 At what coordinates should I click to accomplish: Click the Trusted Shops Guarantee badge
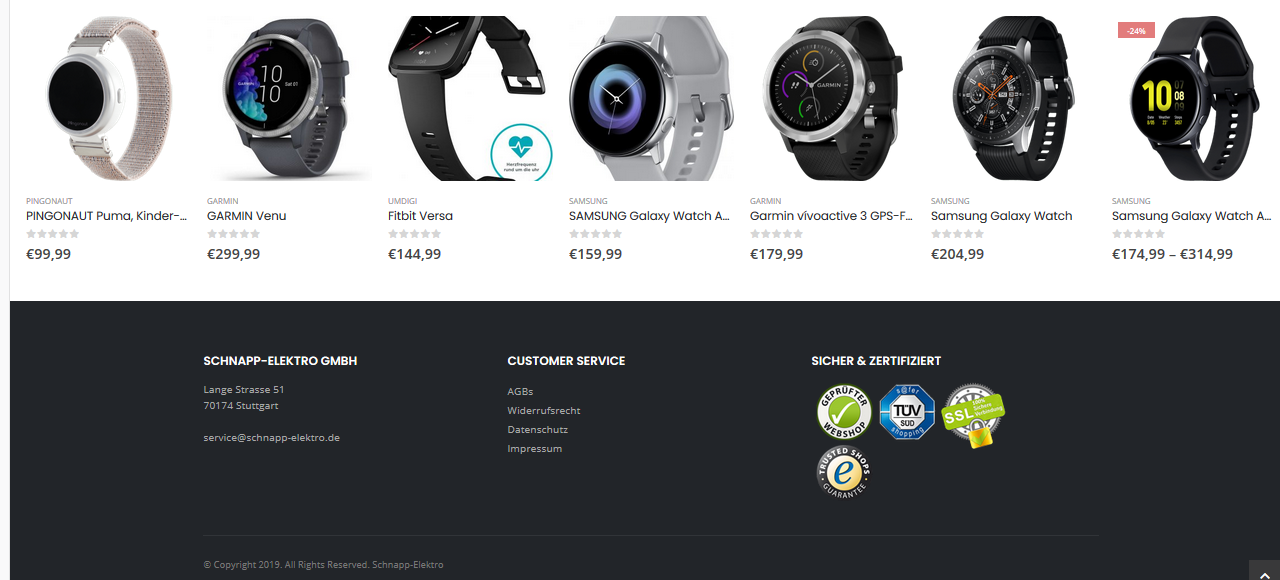click(x=843, y=473)
